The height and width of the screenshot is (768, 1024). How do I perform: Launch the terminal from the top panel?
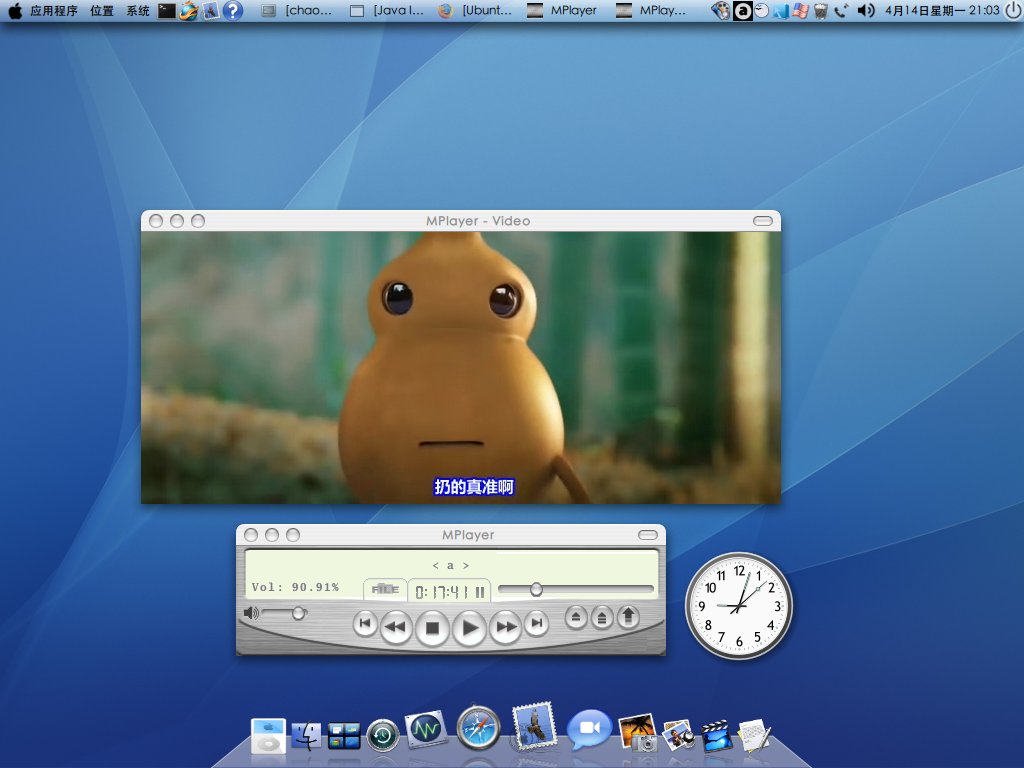167,10
